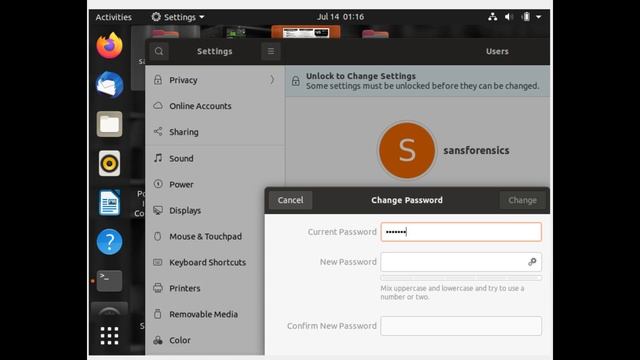Screen dimensions: 640x360
Task: Open the Files manager dock icon
Action: [x=109, y=124]
